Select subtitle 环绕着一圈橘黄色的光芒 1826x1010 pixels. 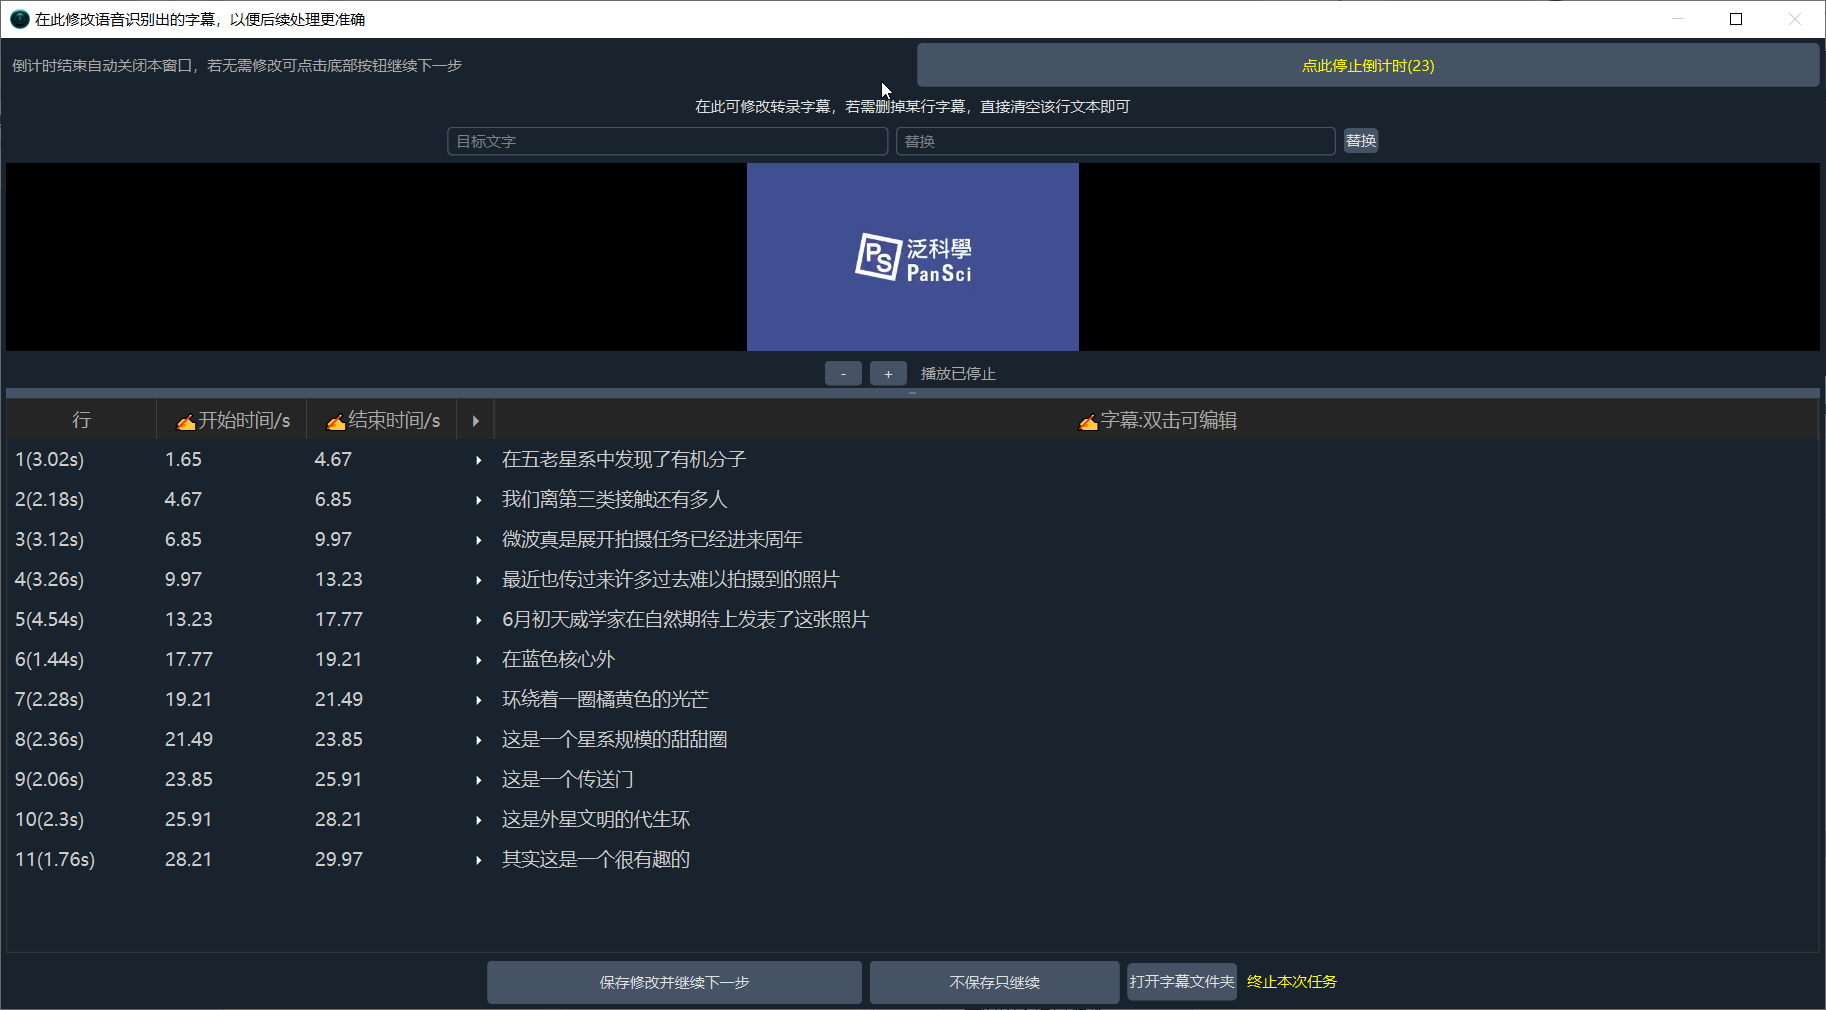tap(605, 700)
